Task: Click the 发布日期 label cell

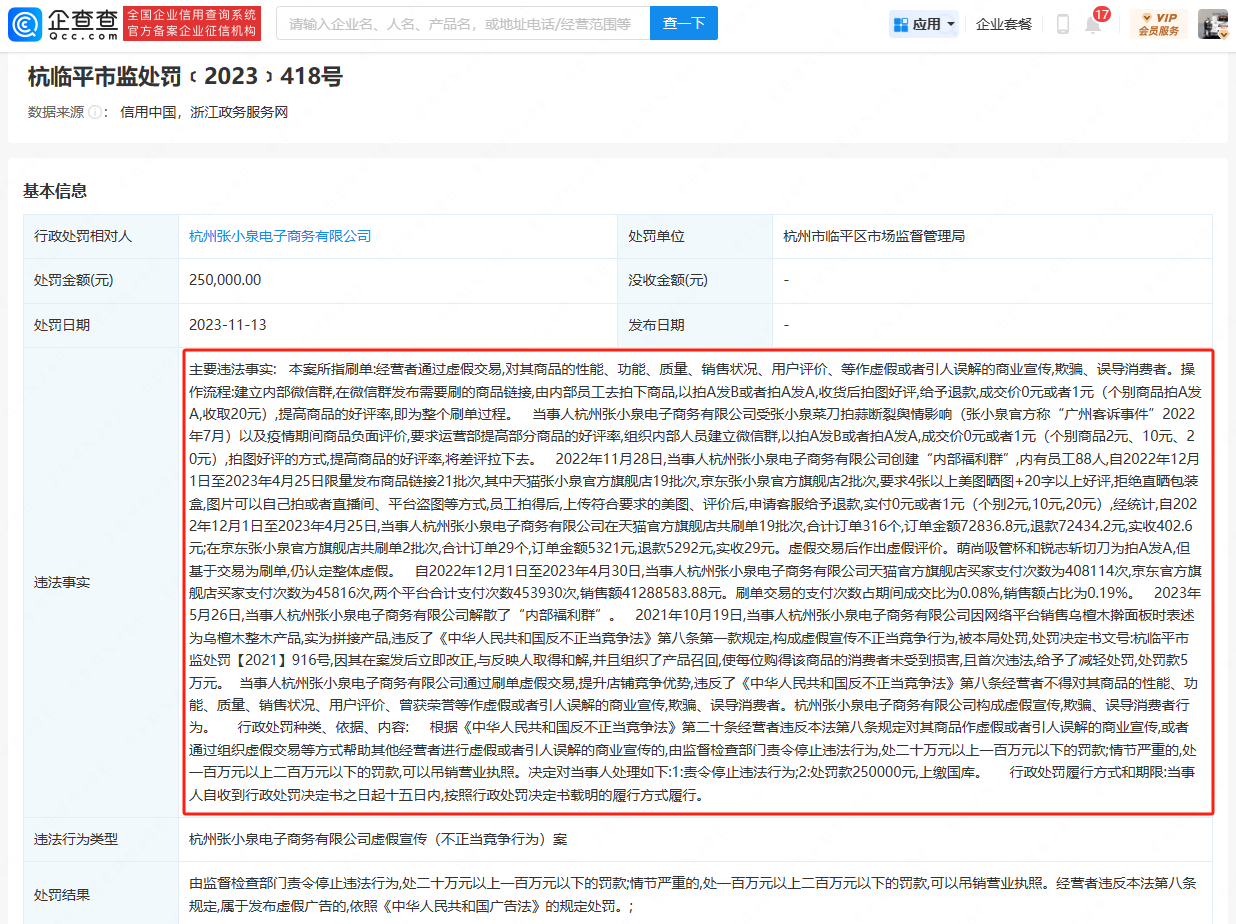Action: click(694, 325)
